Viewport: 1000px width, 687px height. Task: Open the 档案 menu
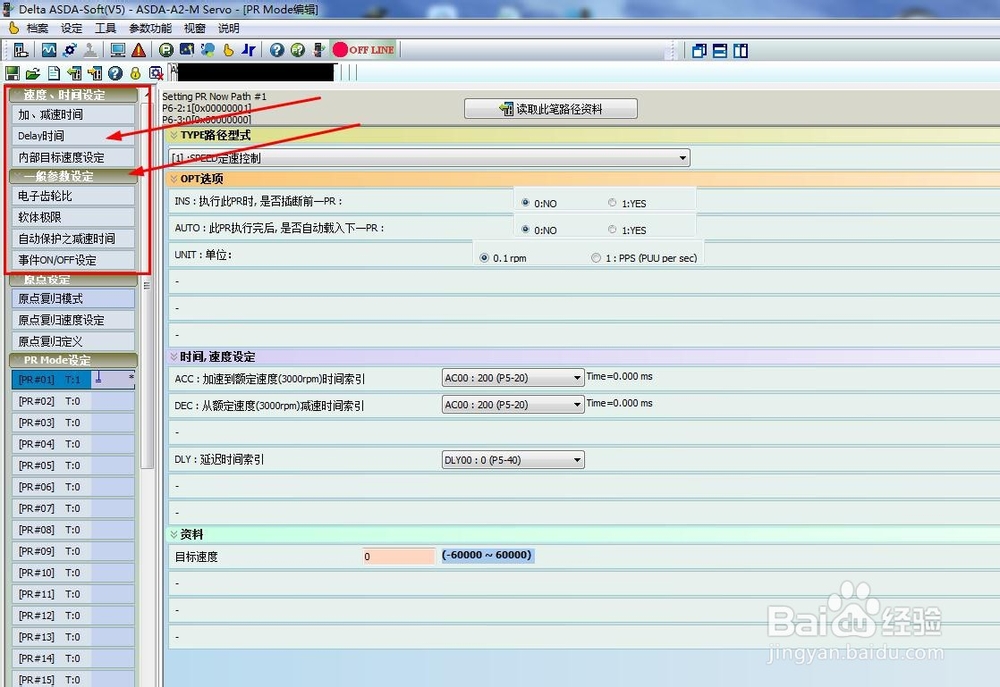coord(37,28)
